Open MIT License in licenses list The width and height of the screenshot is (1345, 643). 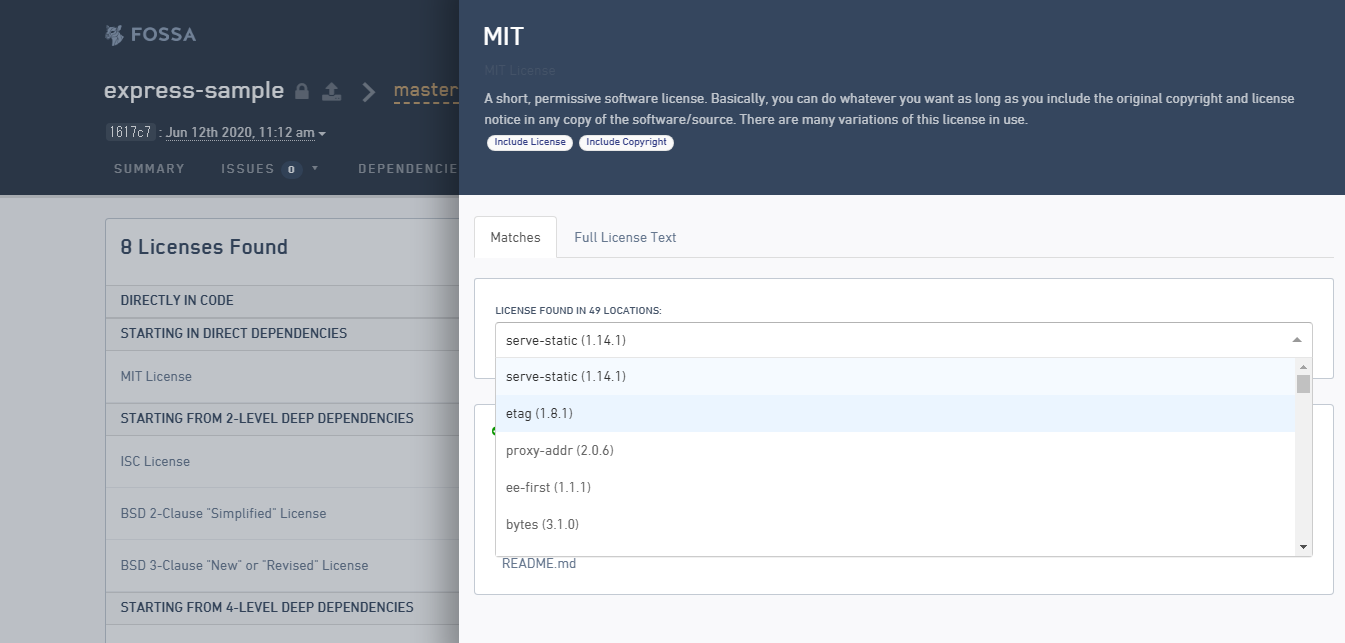(x=156, y=376)
